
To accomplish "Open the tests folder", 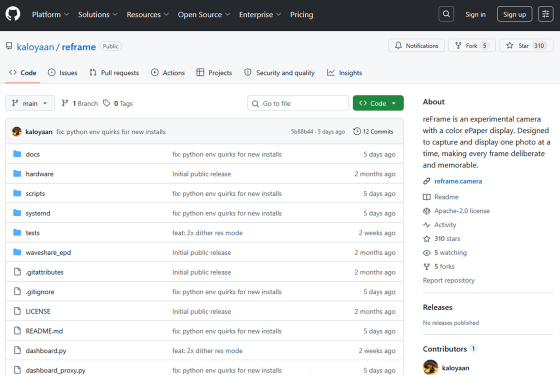I will (32, 233).
